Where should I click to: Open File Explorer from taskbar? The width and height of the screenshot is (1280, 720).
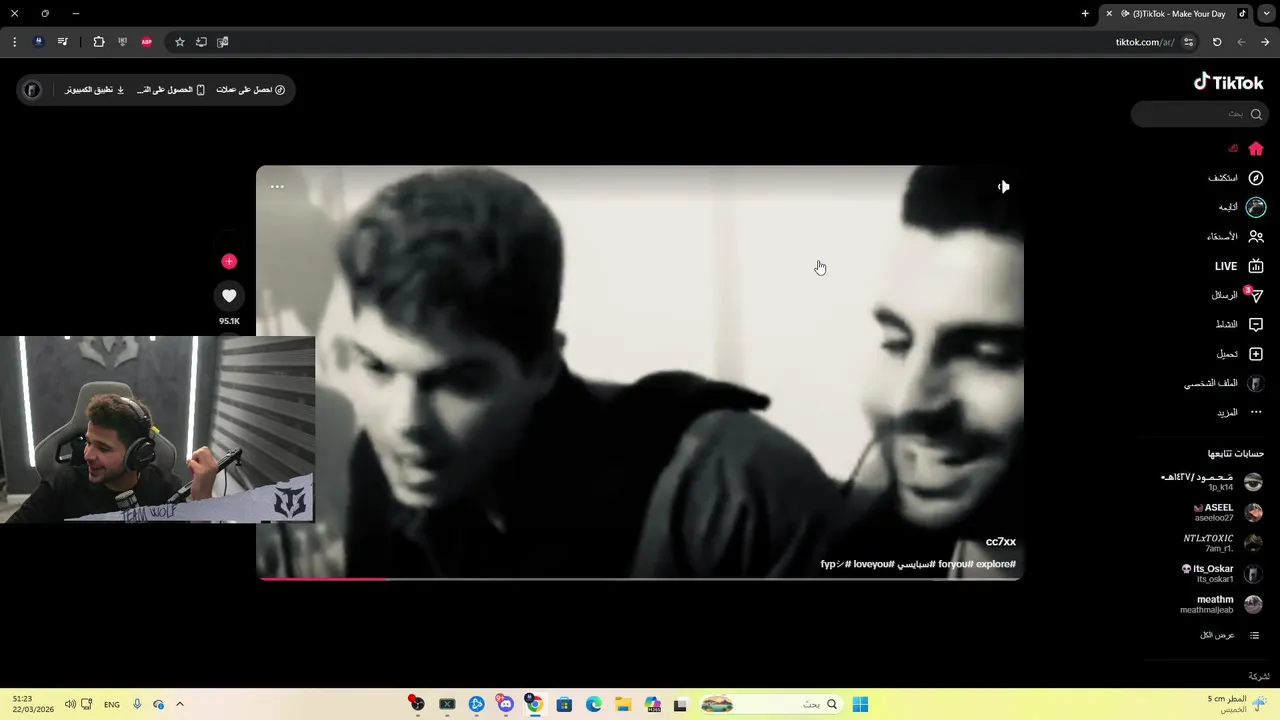coord(623,704)
